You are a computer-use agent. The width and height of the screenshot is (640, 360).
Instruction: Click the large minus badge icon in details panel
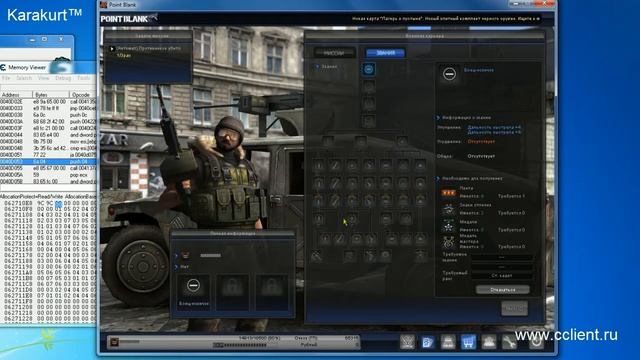tap(449, 74)
